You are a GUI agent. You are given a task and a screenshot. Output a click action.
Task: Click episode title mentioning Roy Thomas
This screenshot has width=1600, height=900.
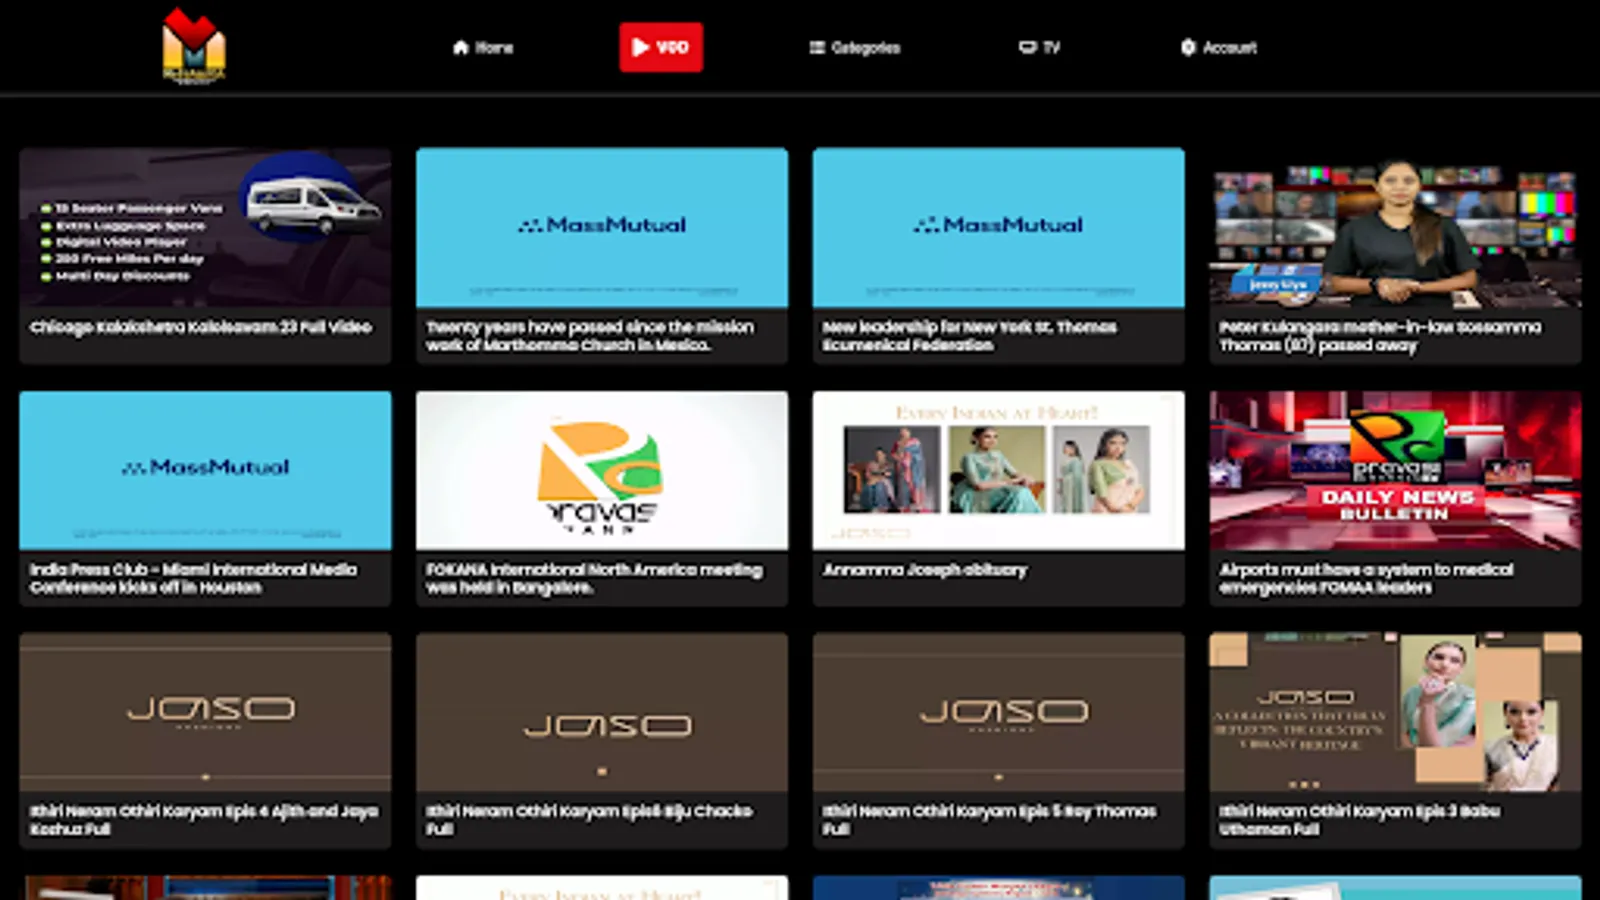coord(990,820)
